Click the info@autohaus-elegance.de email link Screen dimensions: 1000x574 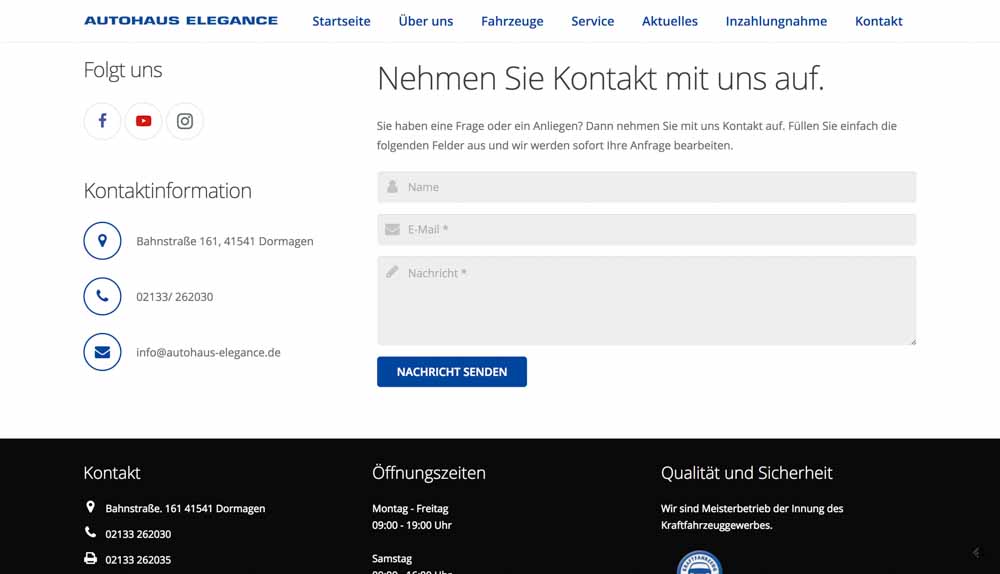pyautogui.click(x=208, y=353)
